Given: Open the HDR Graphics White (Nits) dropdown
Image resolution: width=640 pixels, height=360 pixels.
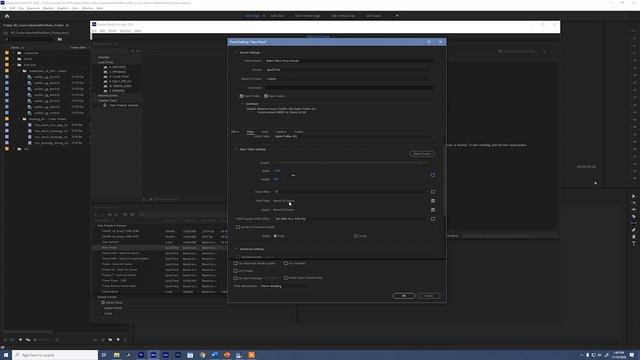Looking at the screenshot, I should tap(351, 219).
